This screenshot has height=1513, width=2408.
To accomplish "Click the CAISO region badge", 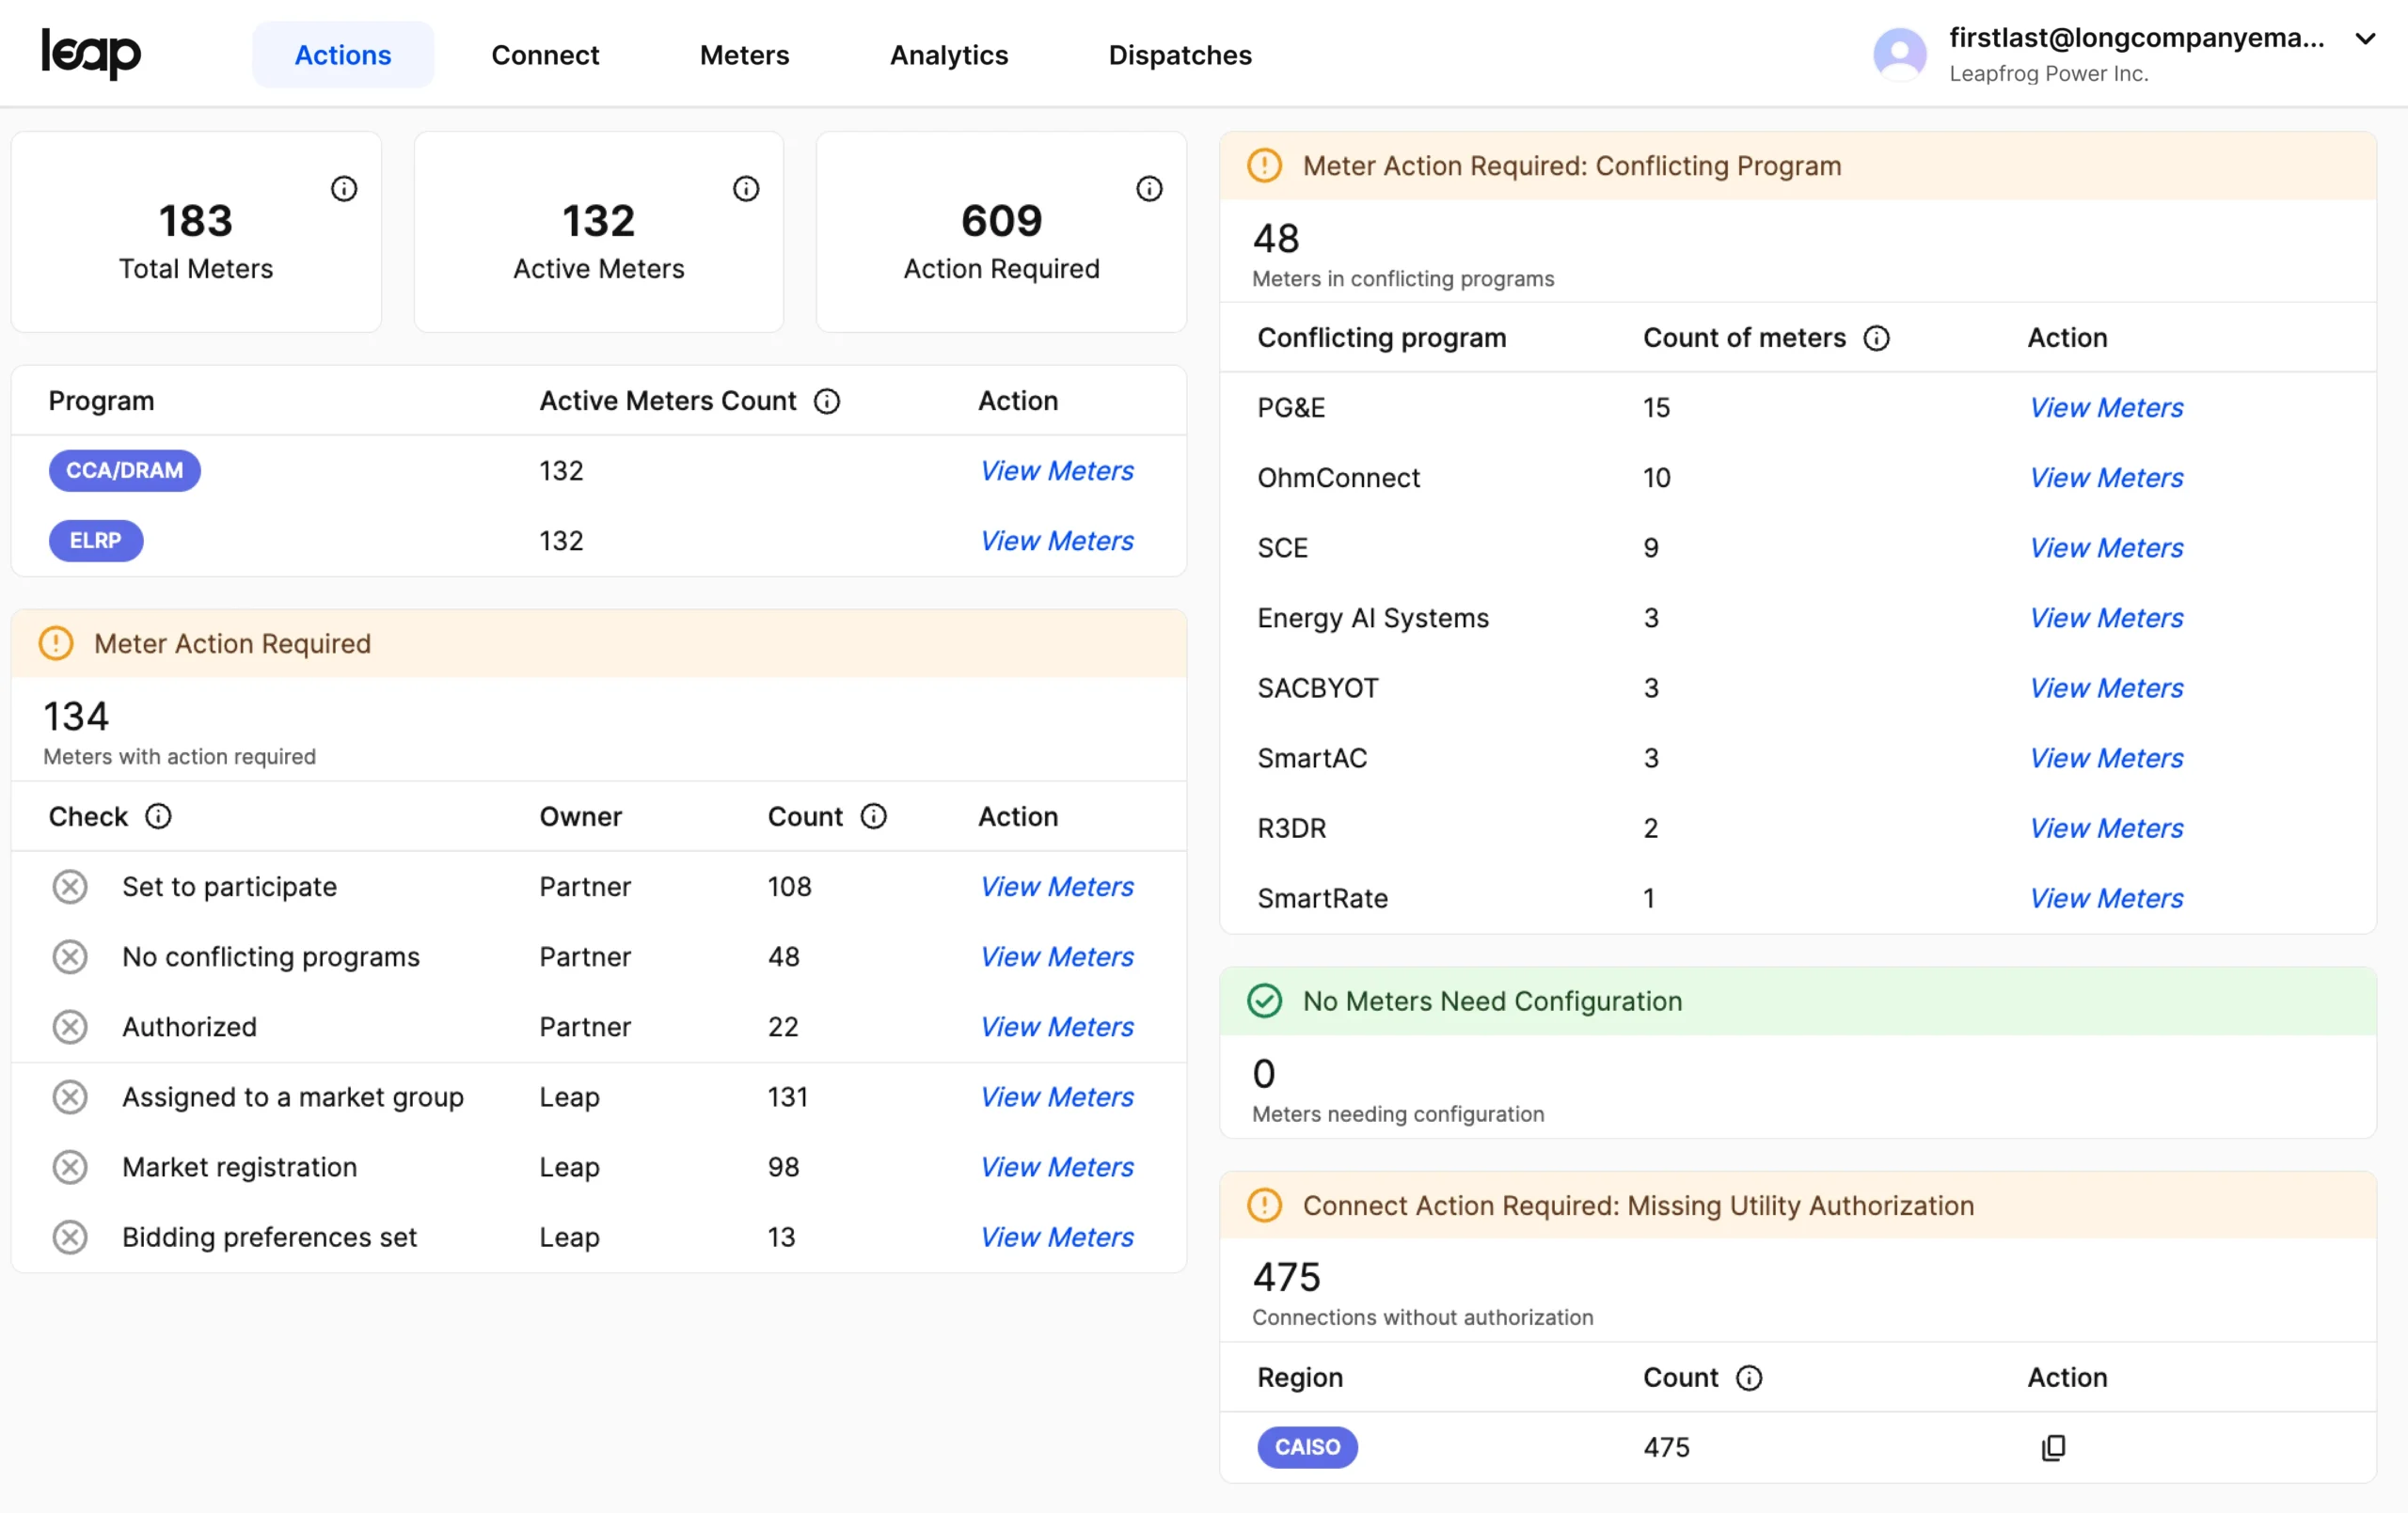I will 1307,1447.
